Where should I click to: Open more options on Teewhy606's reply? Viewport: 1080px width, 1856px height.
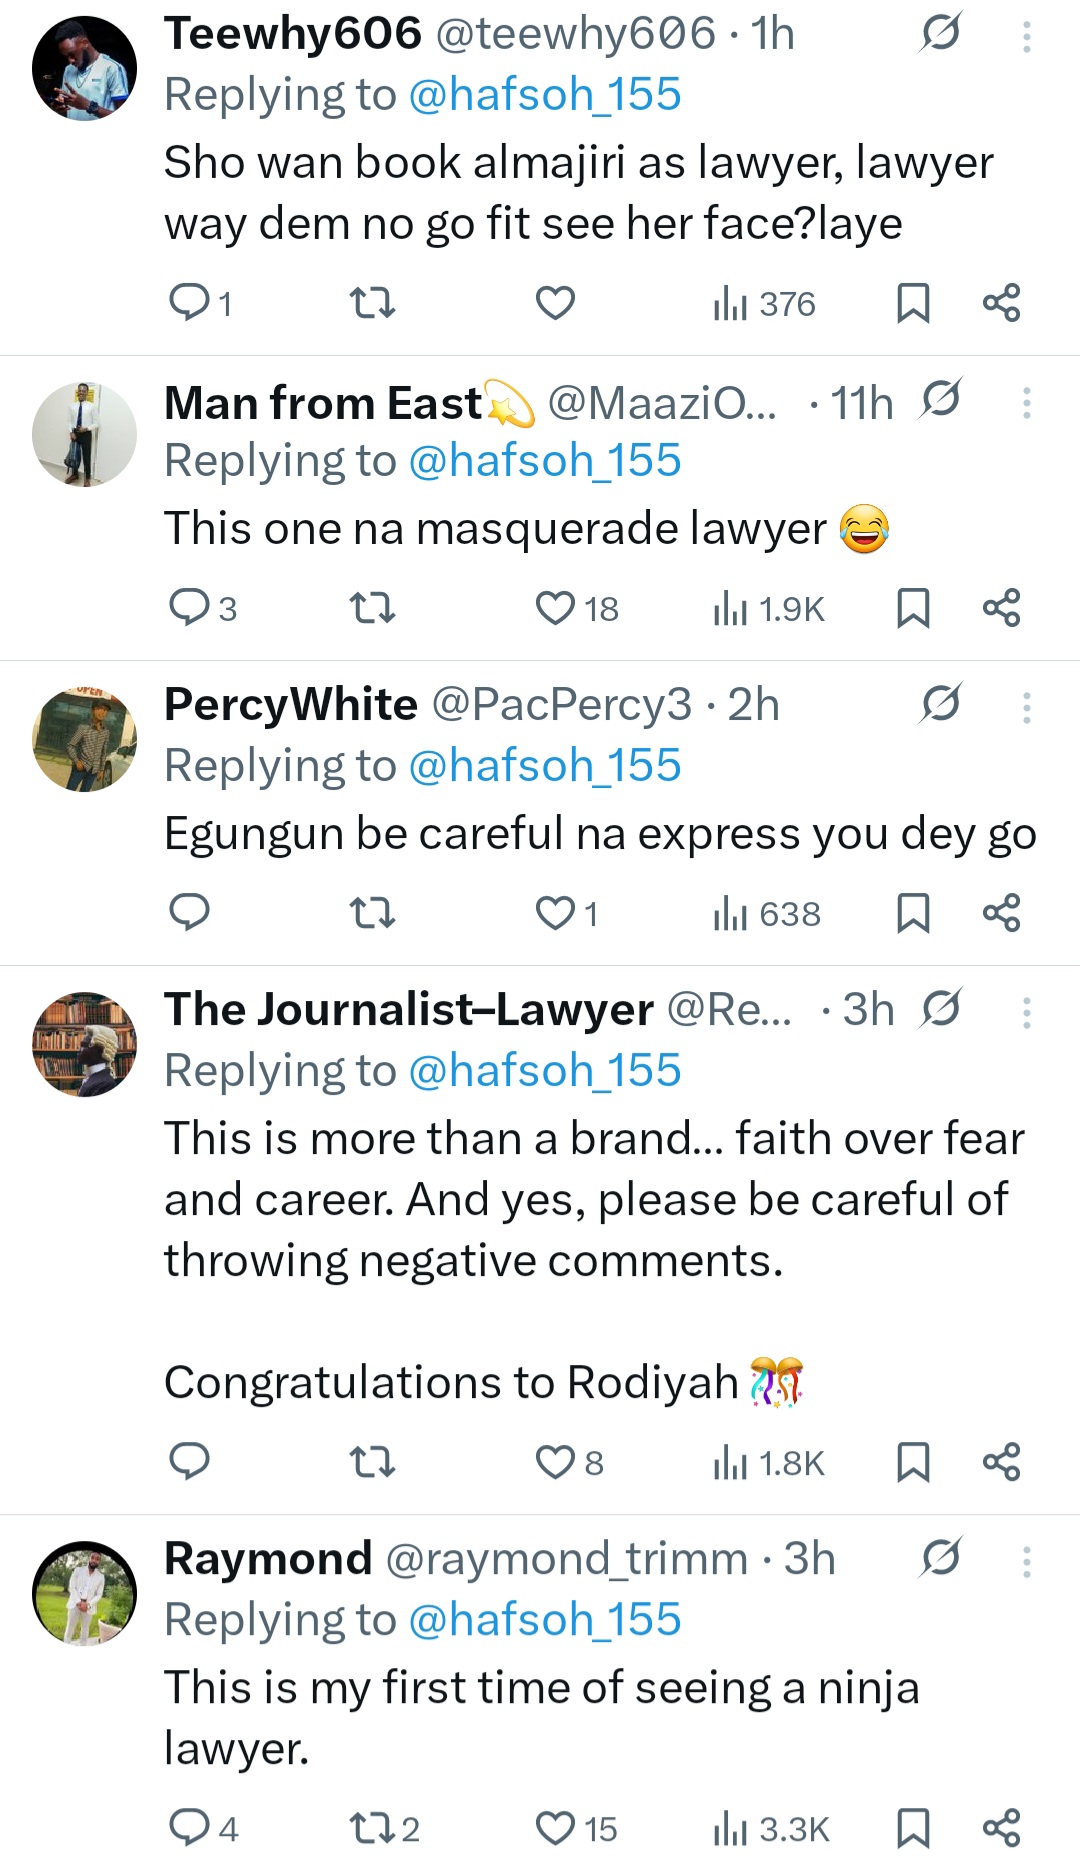1026,37
